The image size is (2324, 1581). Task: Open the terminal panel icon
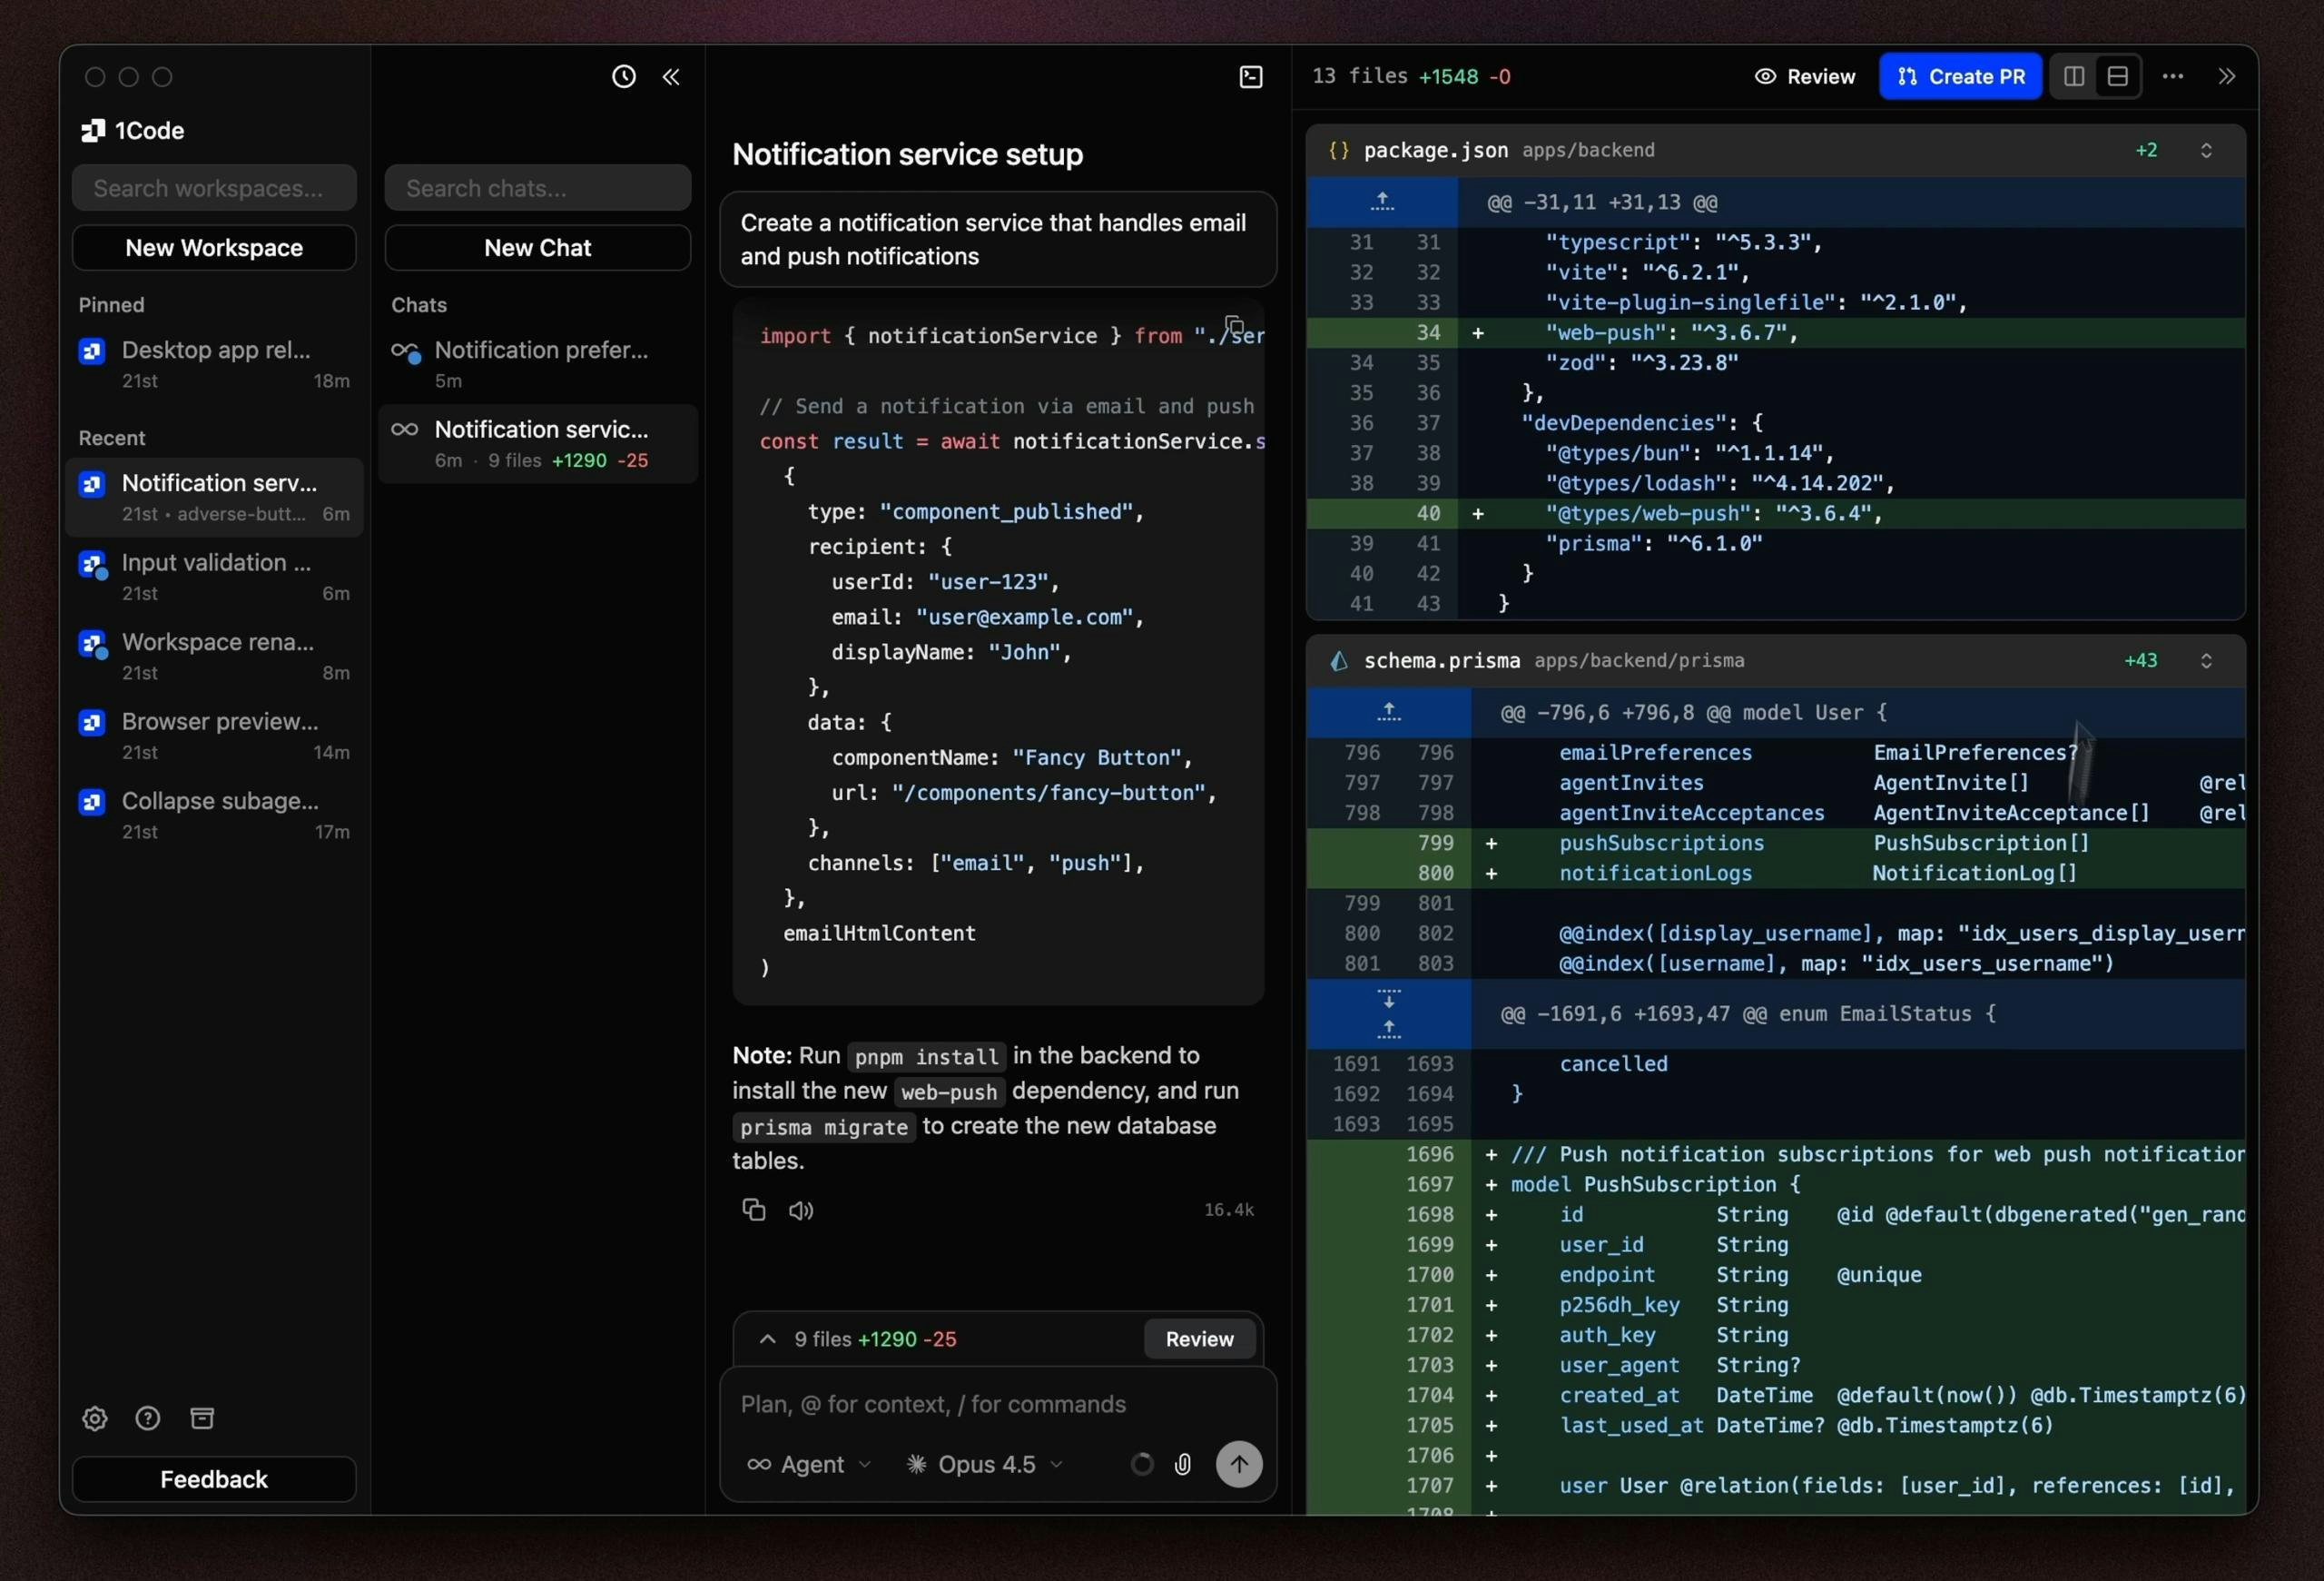(1251, 76)
